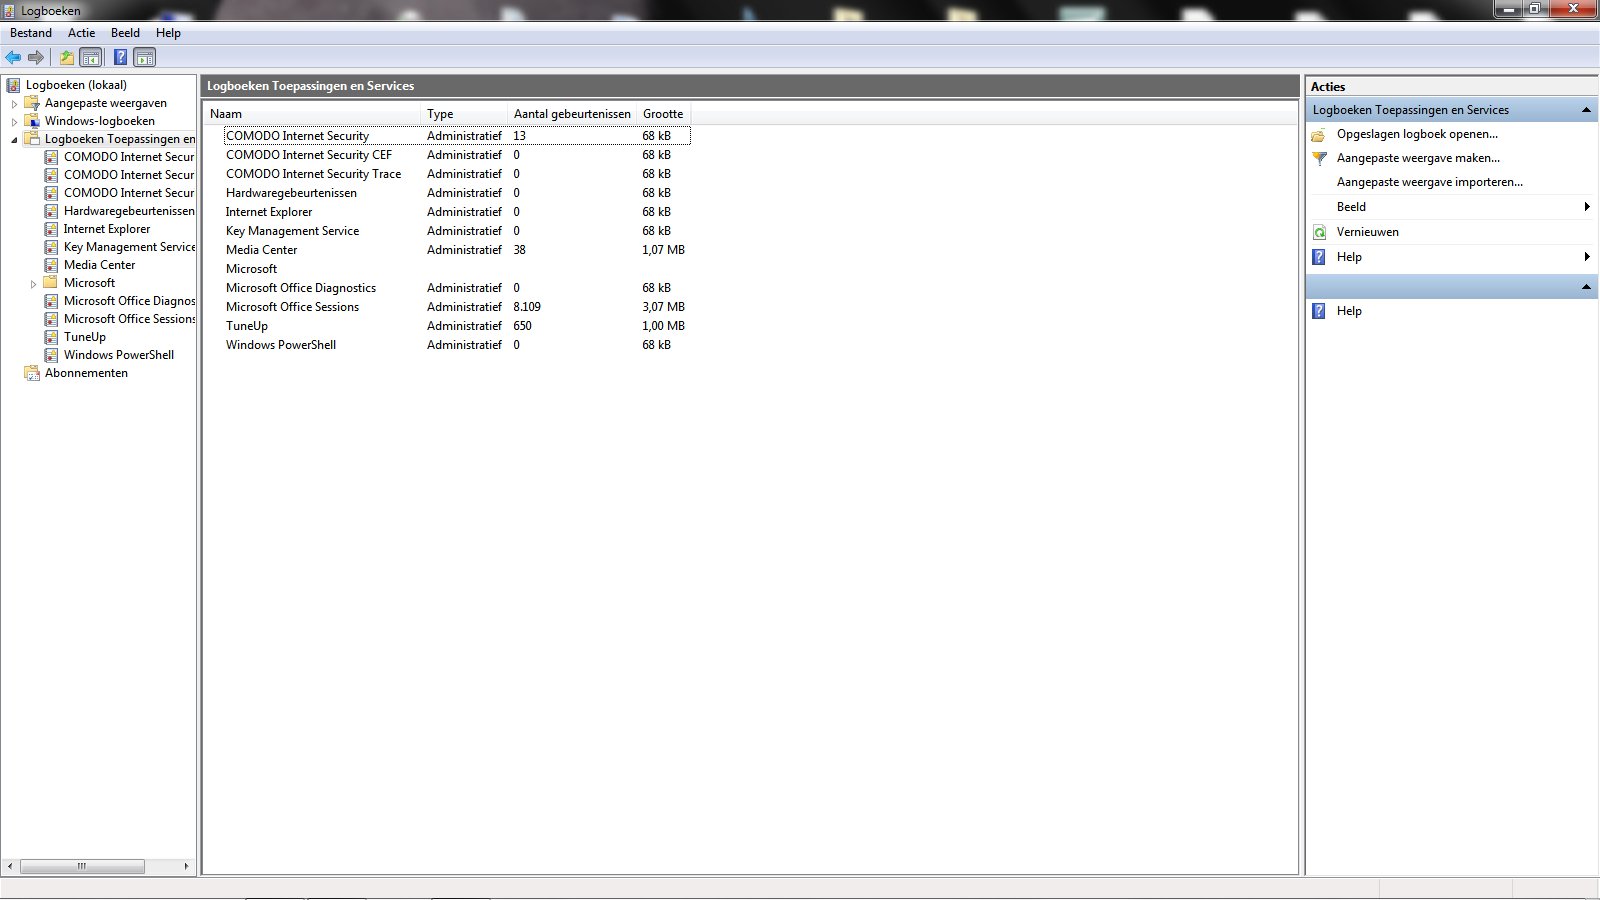Click the gray Forward arrow in the toolbar
Viewport: 1600px width, 900px height.
click(36, 57)
